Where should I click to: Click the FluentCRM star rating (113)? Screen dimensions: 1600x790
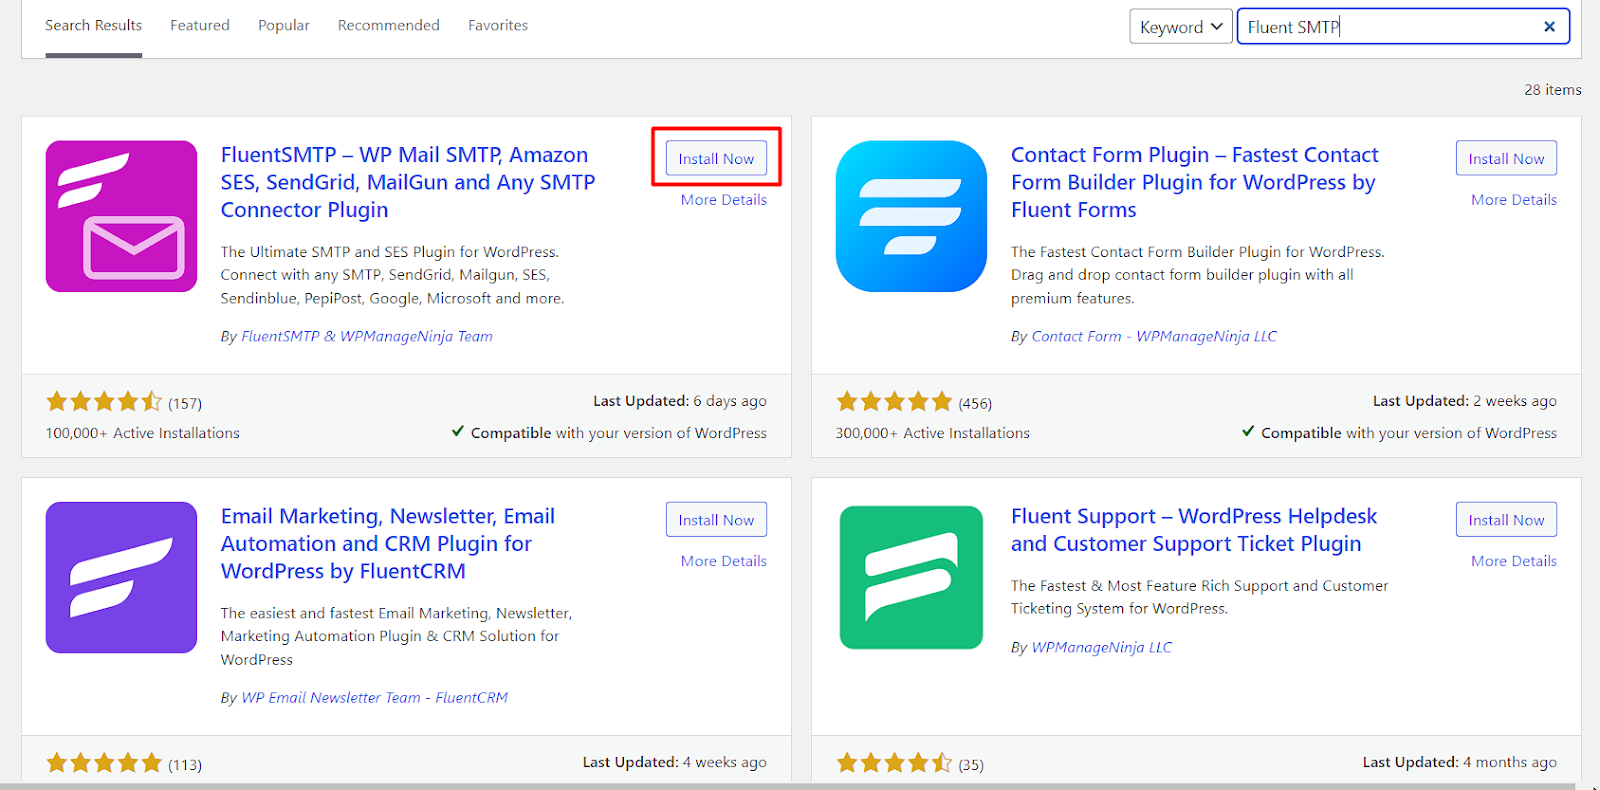104,763
